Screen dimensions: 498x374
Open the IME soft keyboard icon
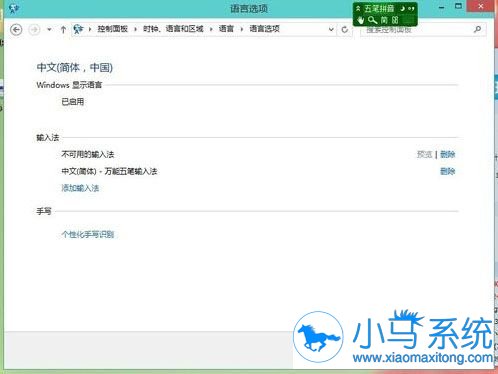click(395, 20)
